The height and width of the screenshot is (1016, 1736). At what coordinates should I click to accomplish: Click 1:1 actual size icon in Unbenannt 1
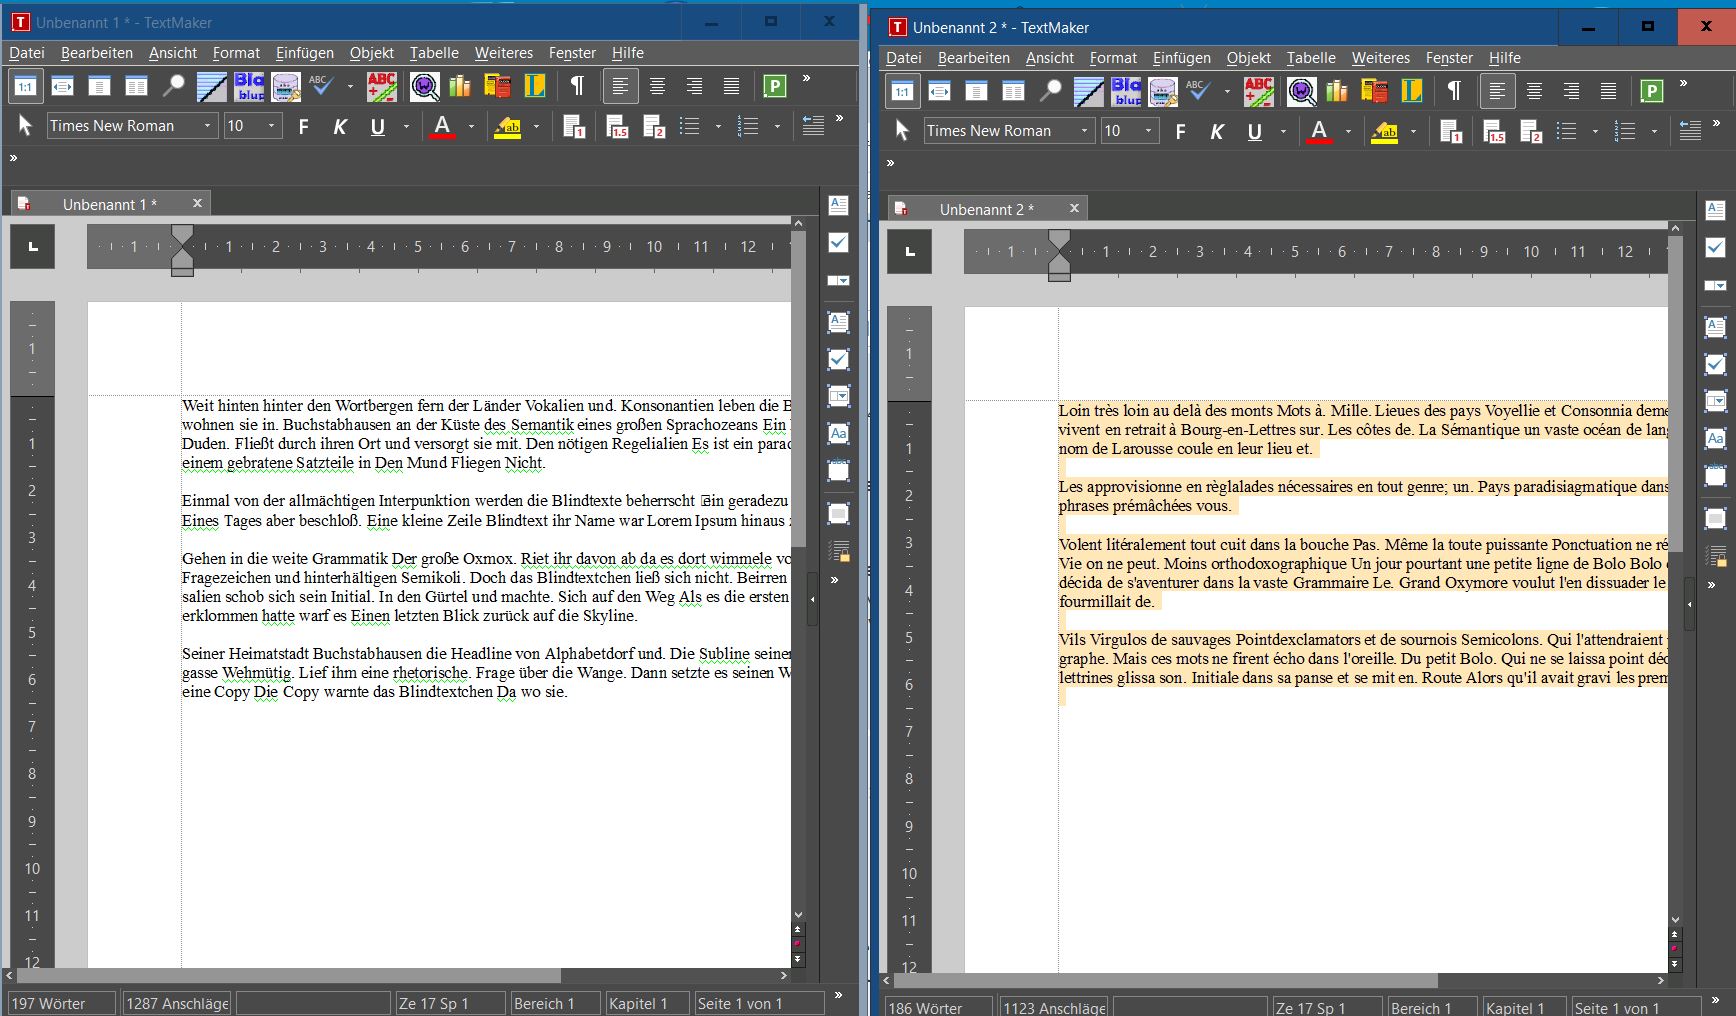click(x=25, y=87)
